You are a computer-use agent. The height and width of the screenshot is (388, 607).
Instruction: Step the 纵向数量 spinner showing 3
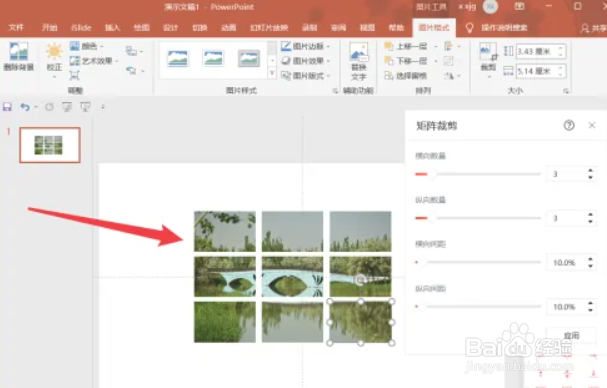pos(590,218)
